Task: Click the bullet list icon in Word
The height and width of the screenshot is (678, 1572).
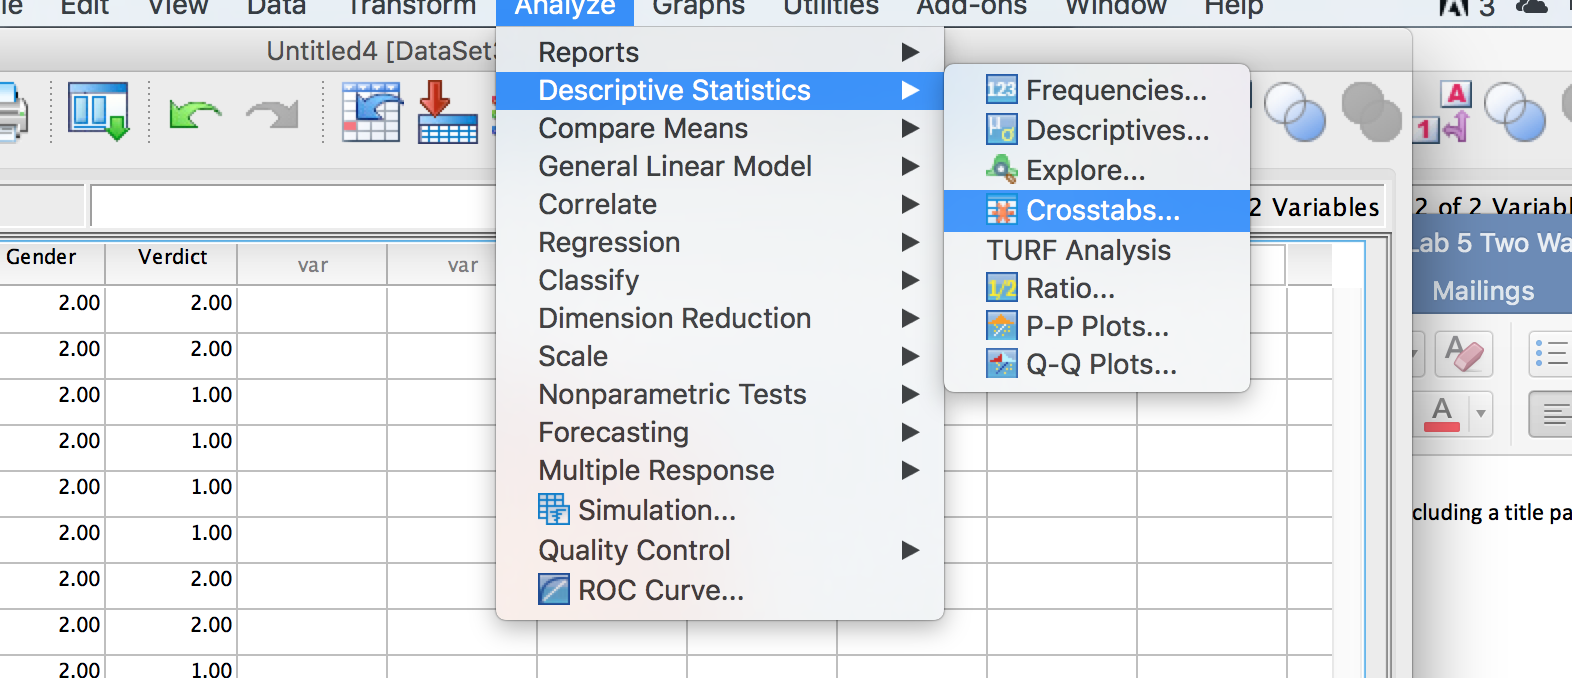Action: coord(1551,353)
